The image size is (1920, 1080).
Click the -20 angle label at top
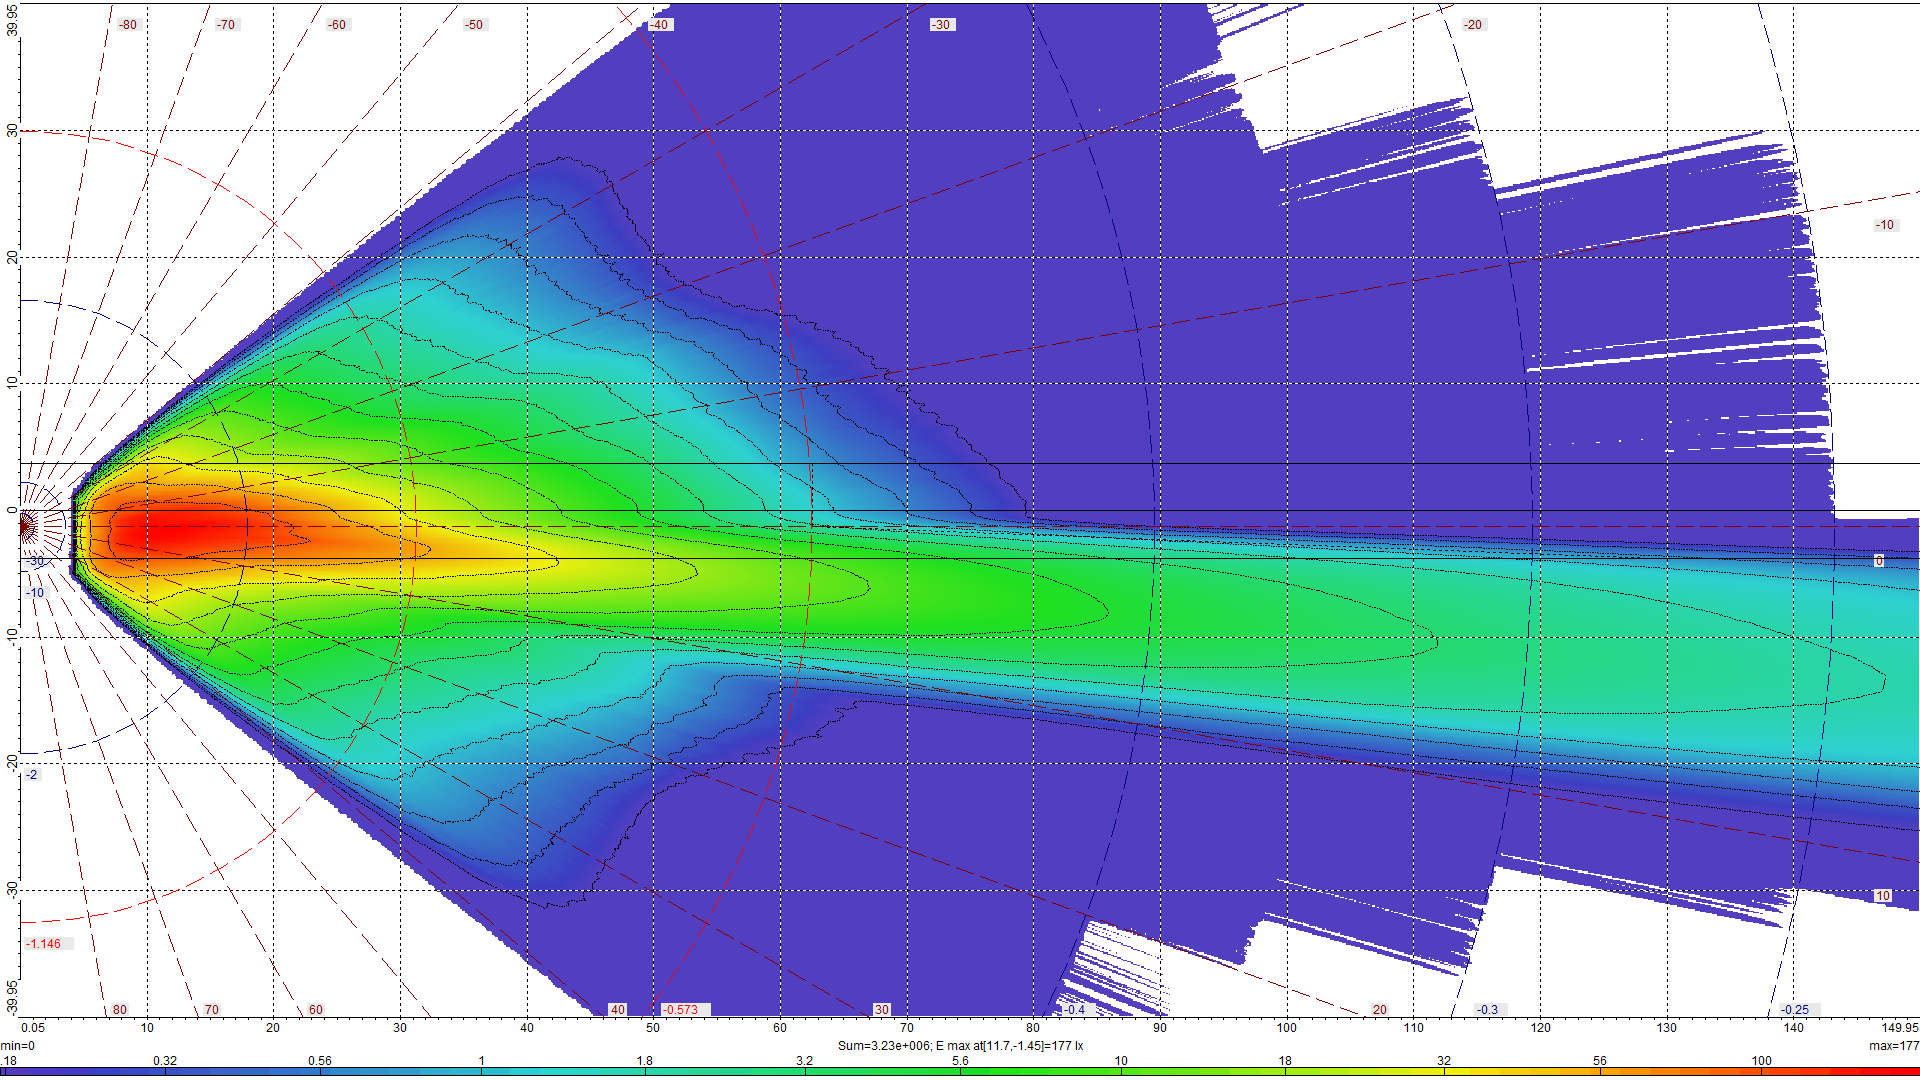[1473, 25]
